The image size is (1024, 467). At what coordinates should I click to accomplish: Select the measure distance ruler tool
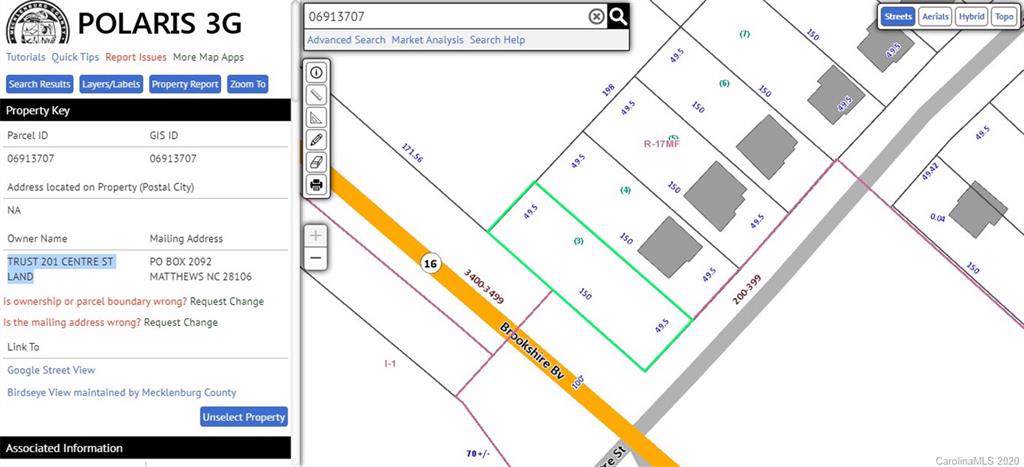tap(317, 95)
